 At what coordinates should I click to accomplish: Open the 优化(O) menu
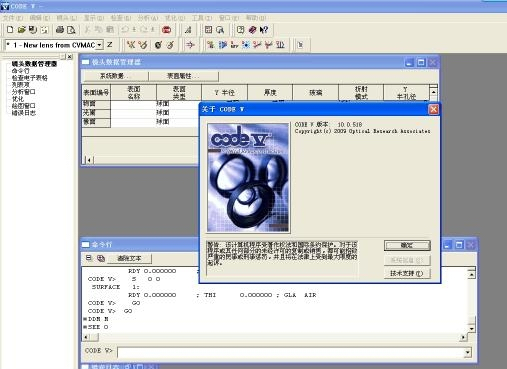[175, 18]
